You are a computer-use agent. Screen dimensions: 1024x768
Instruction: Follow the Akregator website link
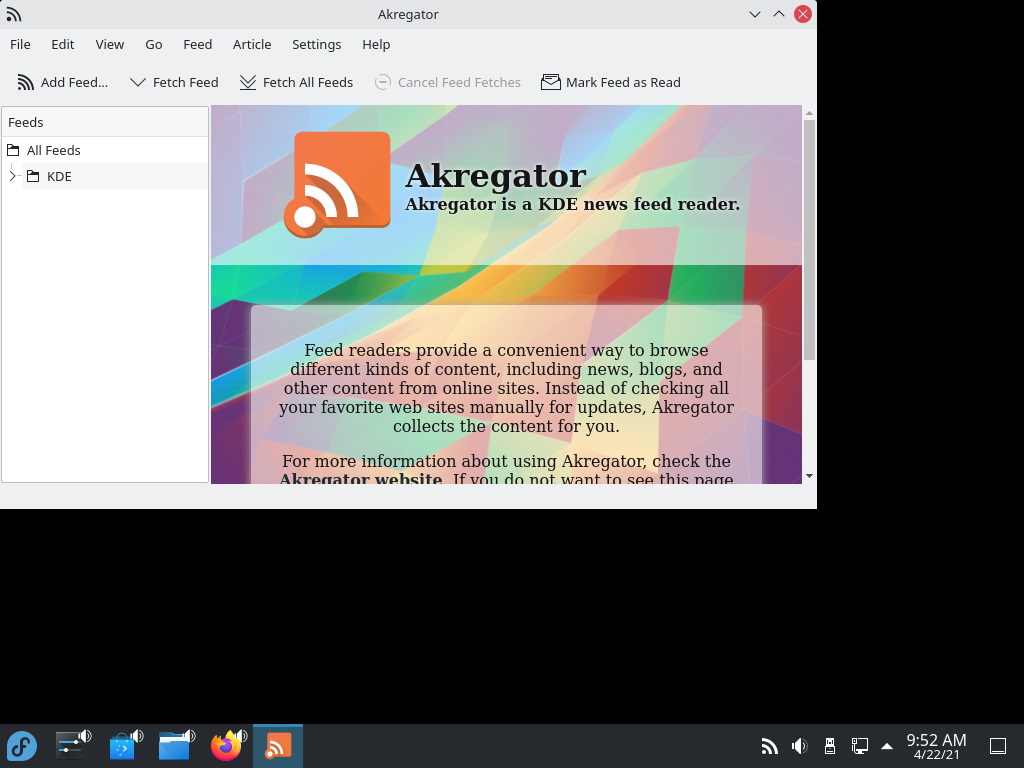point(361,479)
